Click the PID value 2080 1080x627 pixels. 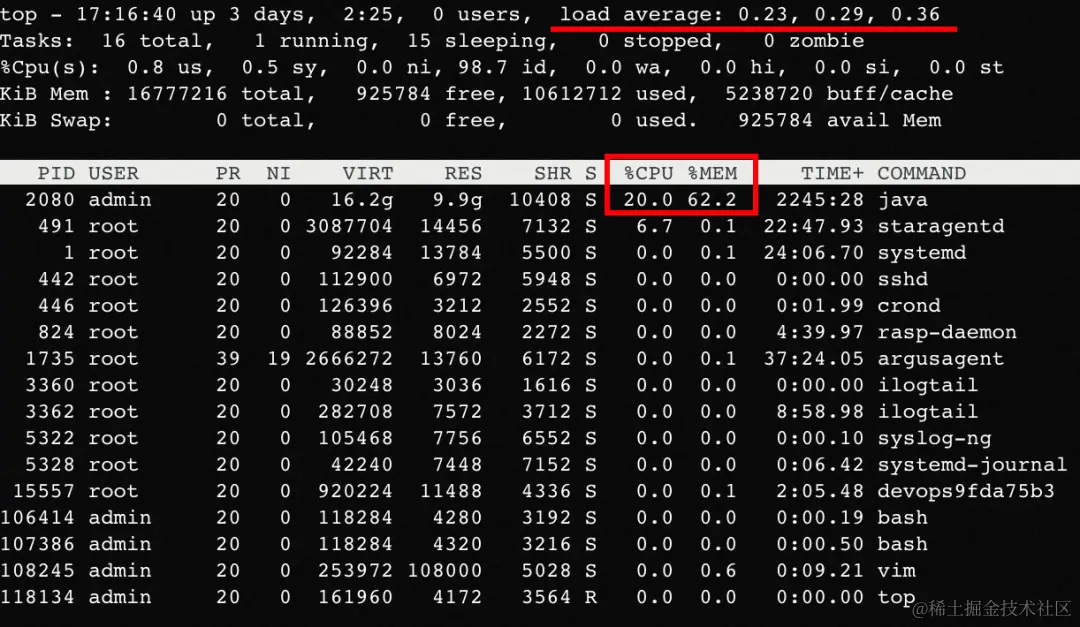coord(50,200)
